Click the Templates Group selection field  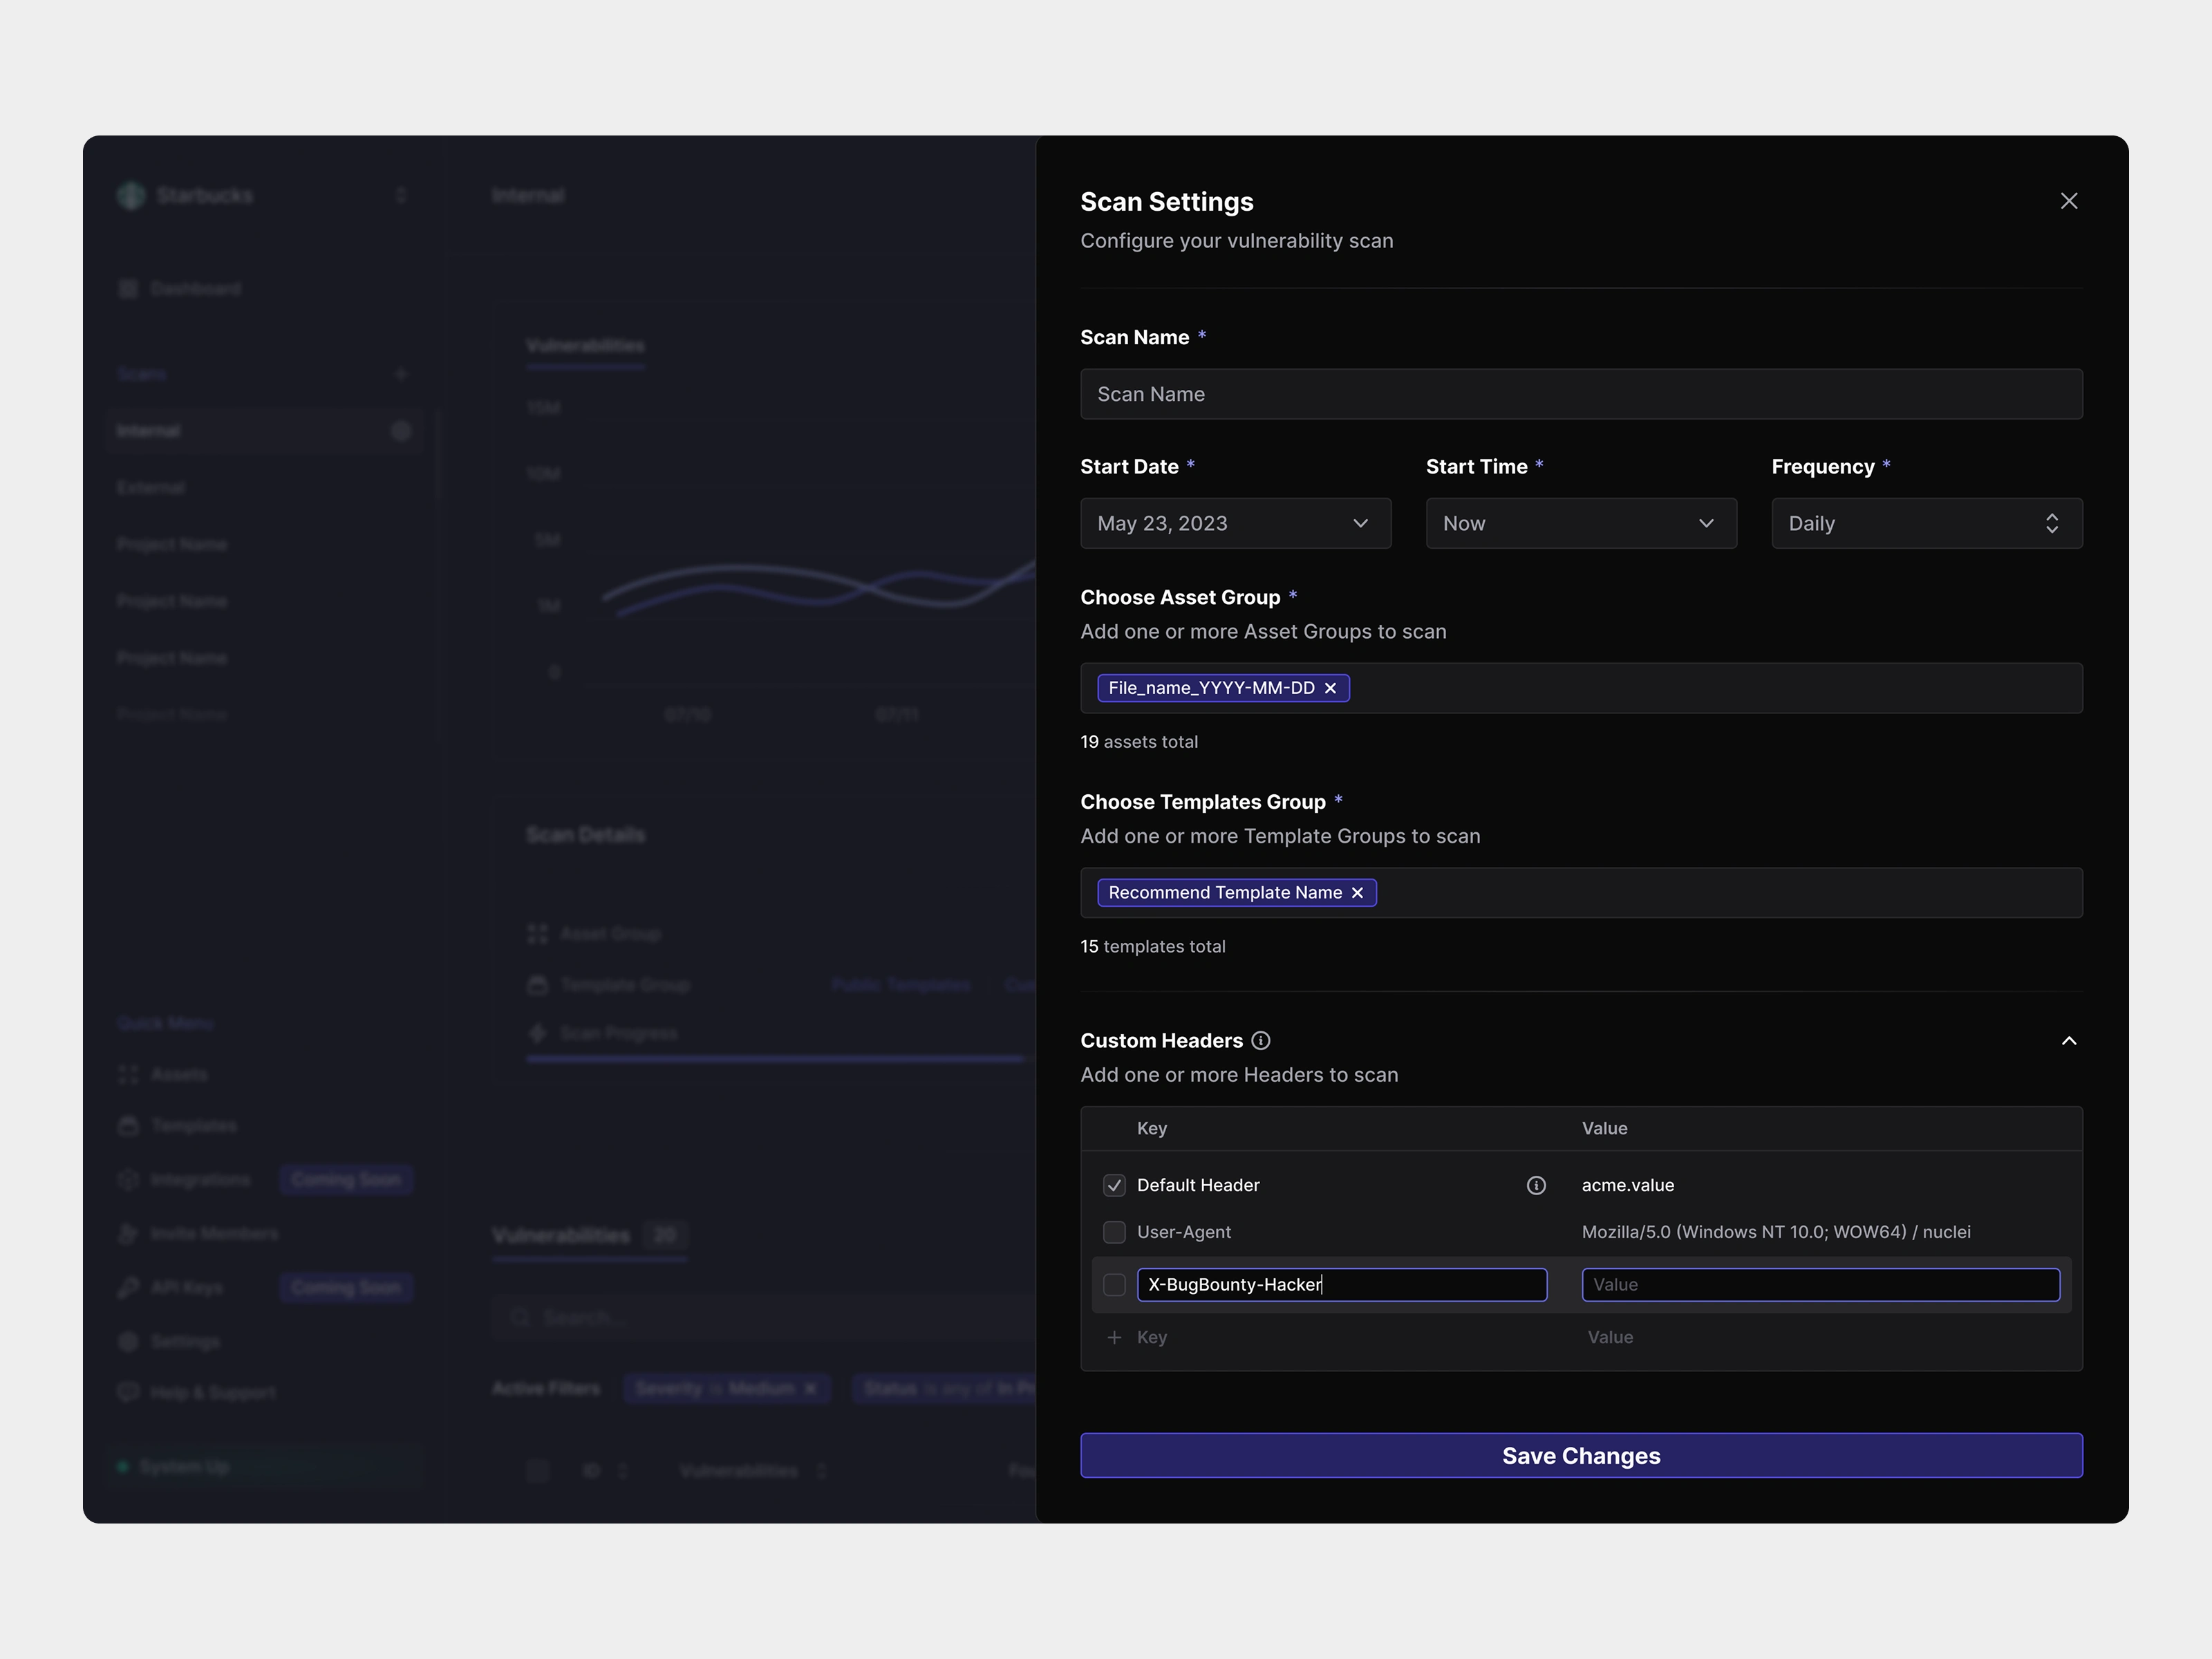coord(1581,893)
